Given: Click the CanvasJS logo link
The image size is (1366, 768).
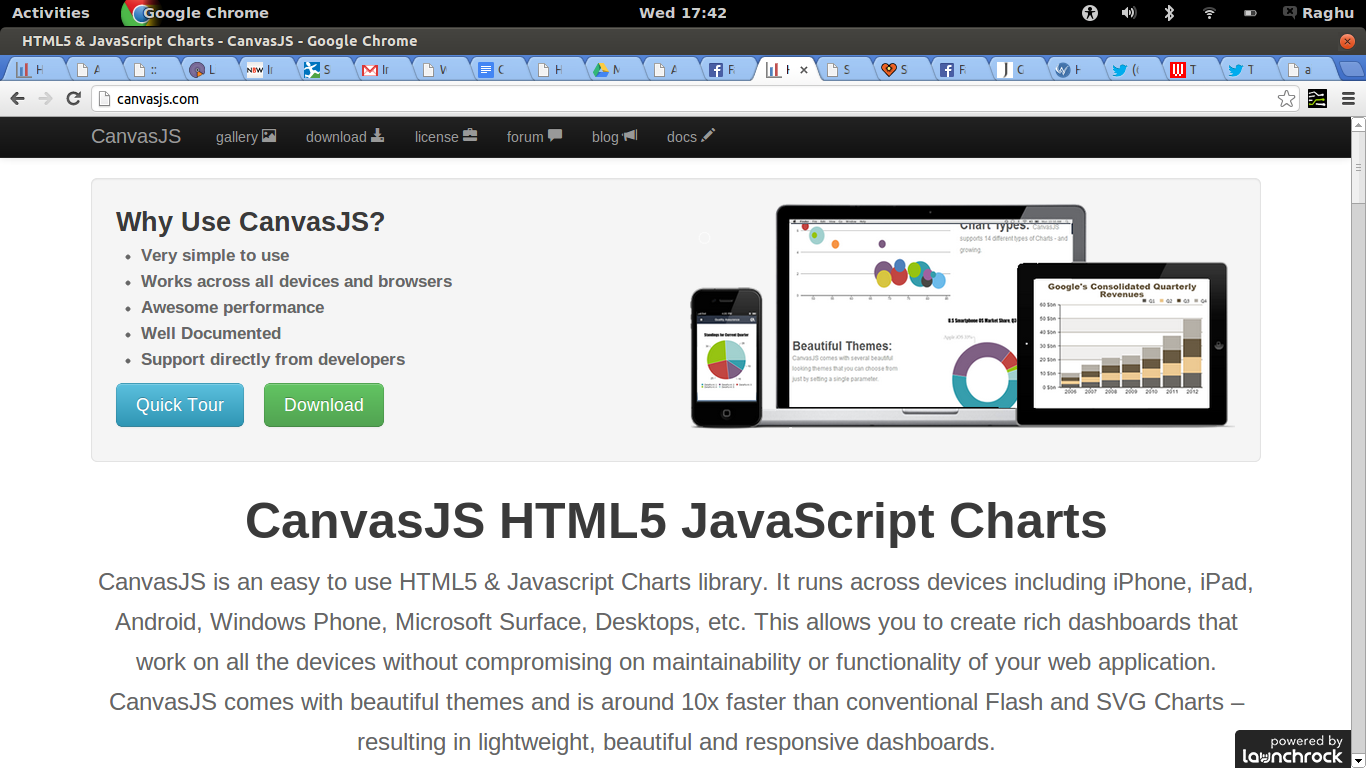Looking at the screenshot, I should tap(136, 136).
